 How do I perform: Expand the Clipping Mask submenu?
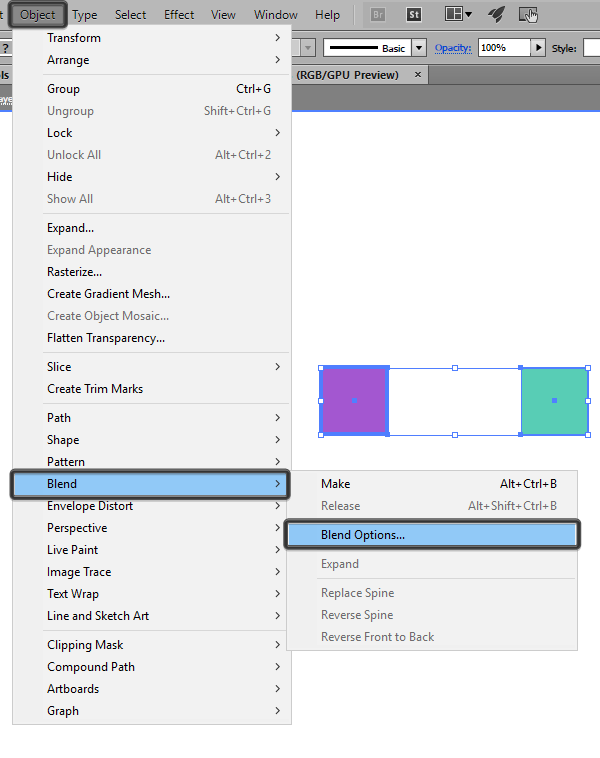point(152,645)
